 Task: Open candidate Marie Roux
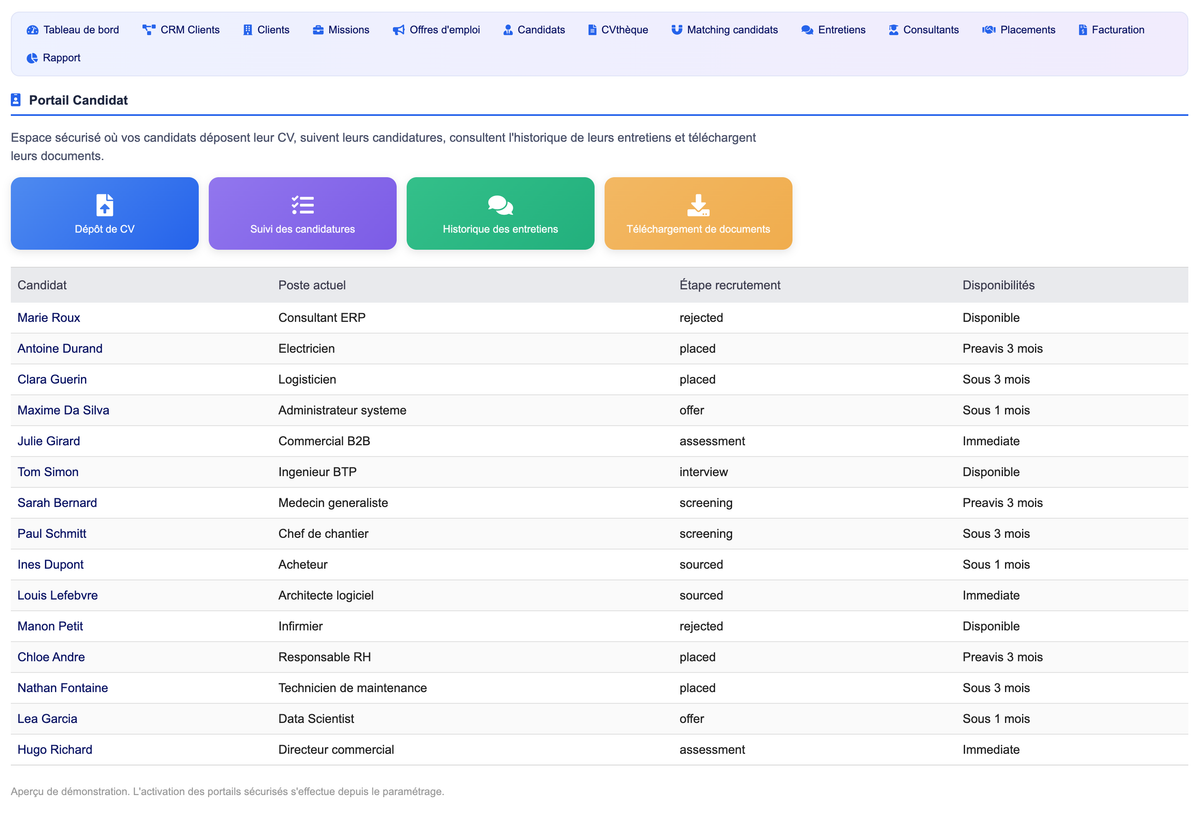pyautogui.click(x=49, y=318)
